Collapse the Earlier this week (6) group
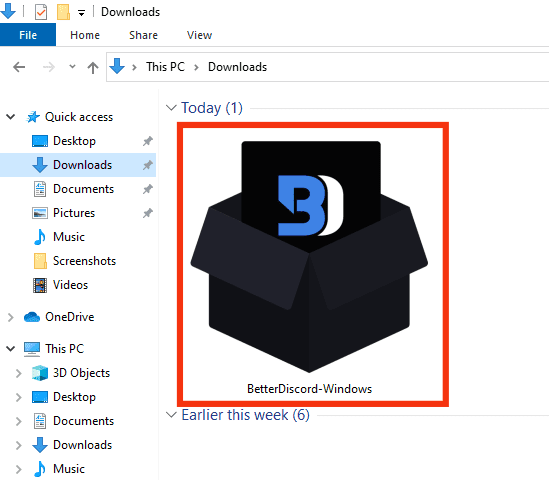 171,415
